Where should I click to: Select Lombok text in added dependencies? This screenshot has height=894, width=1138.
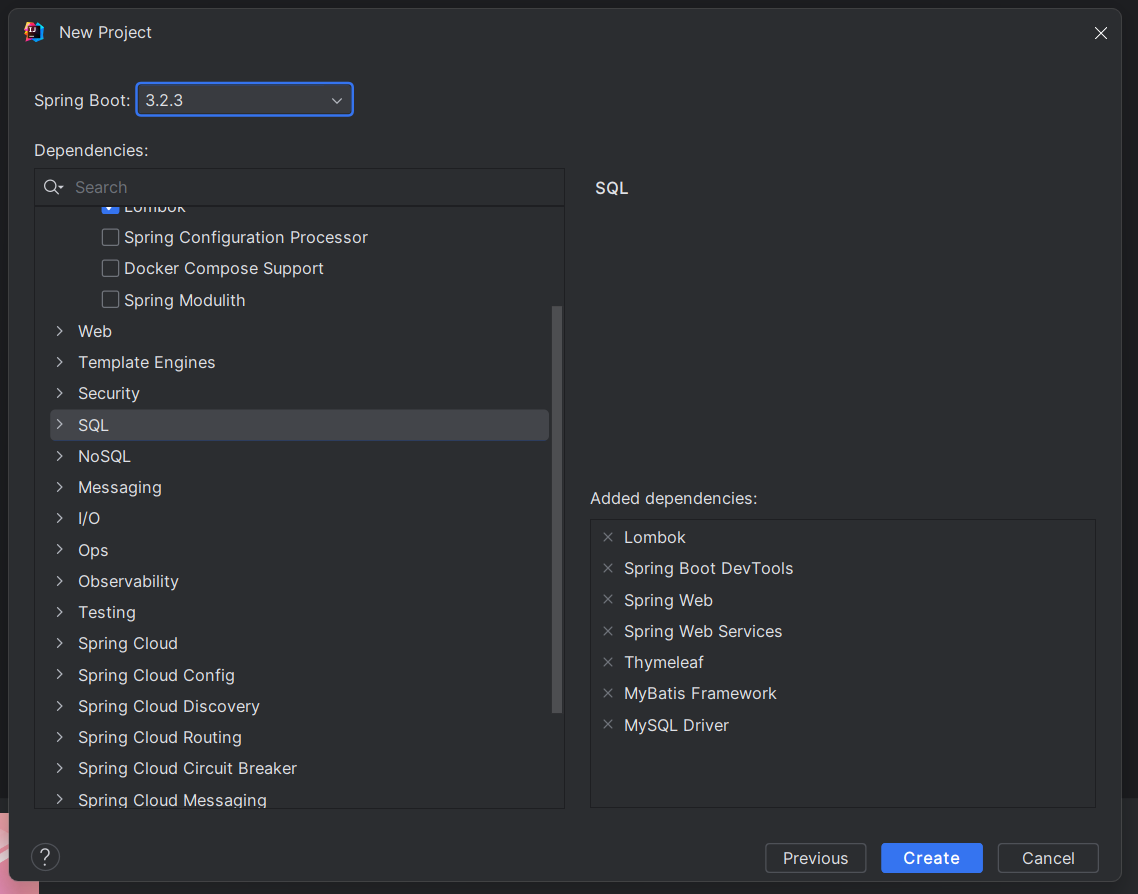[655, 537]
